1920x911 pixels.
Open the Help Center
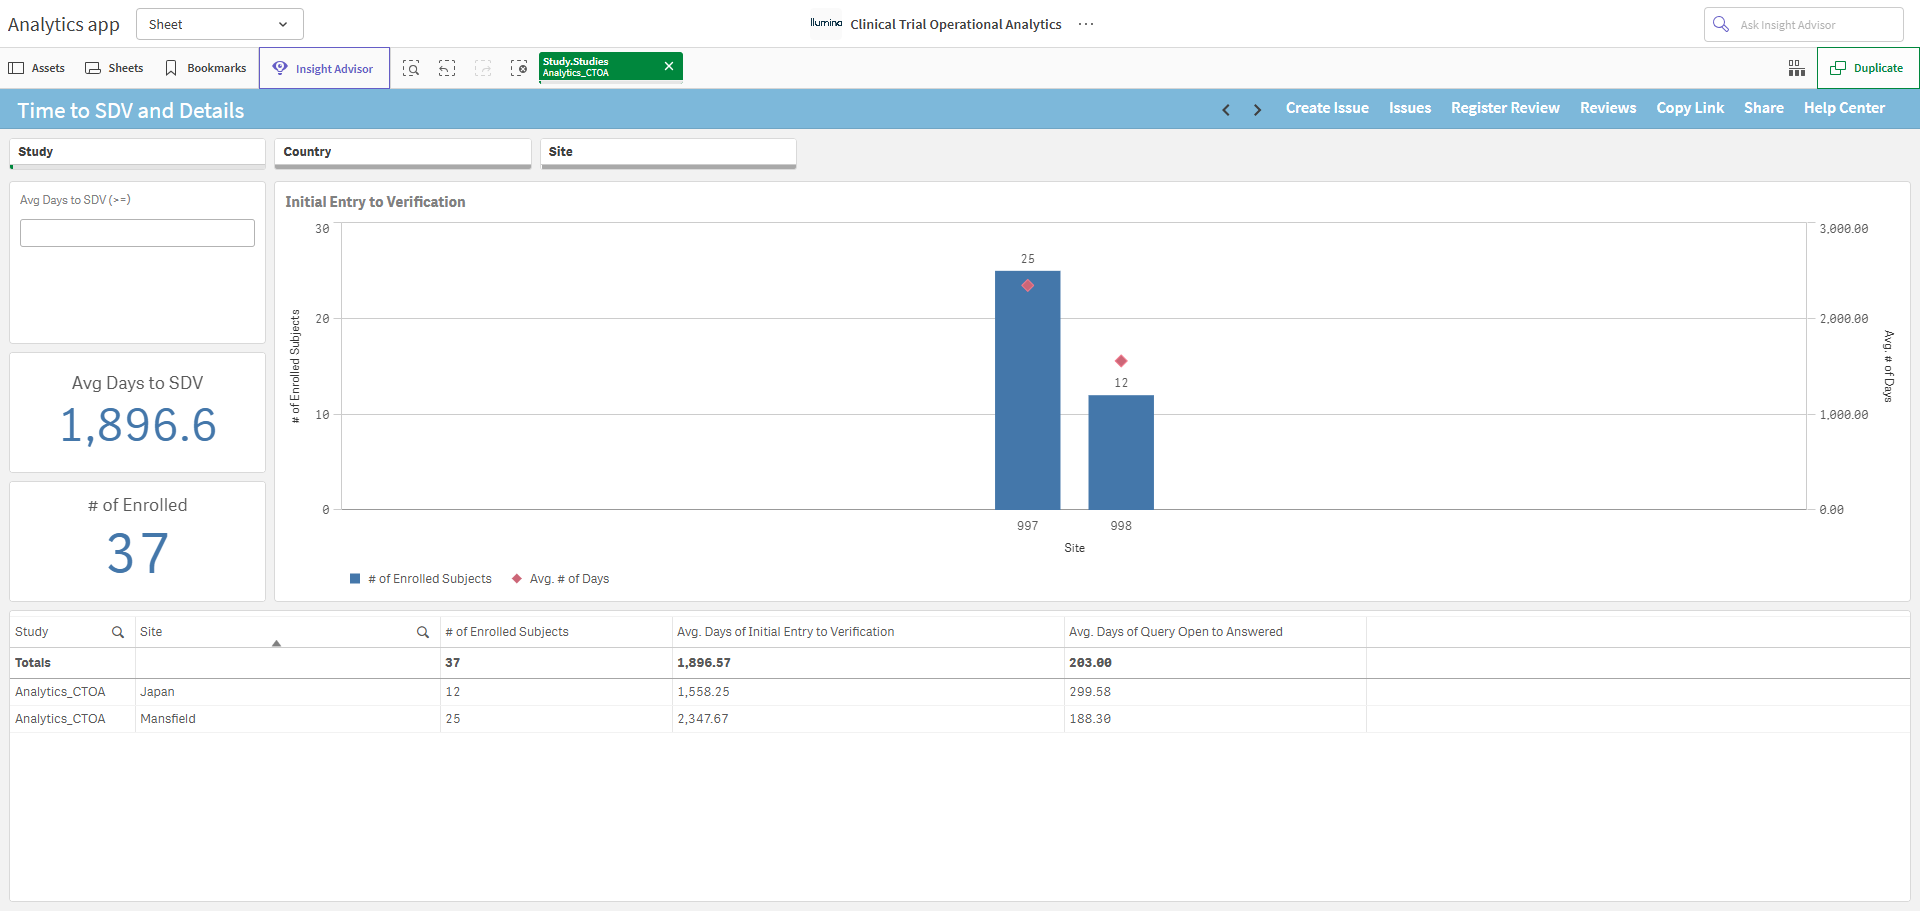pos(1844,108)
